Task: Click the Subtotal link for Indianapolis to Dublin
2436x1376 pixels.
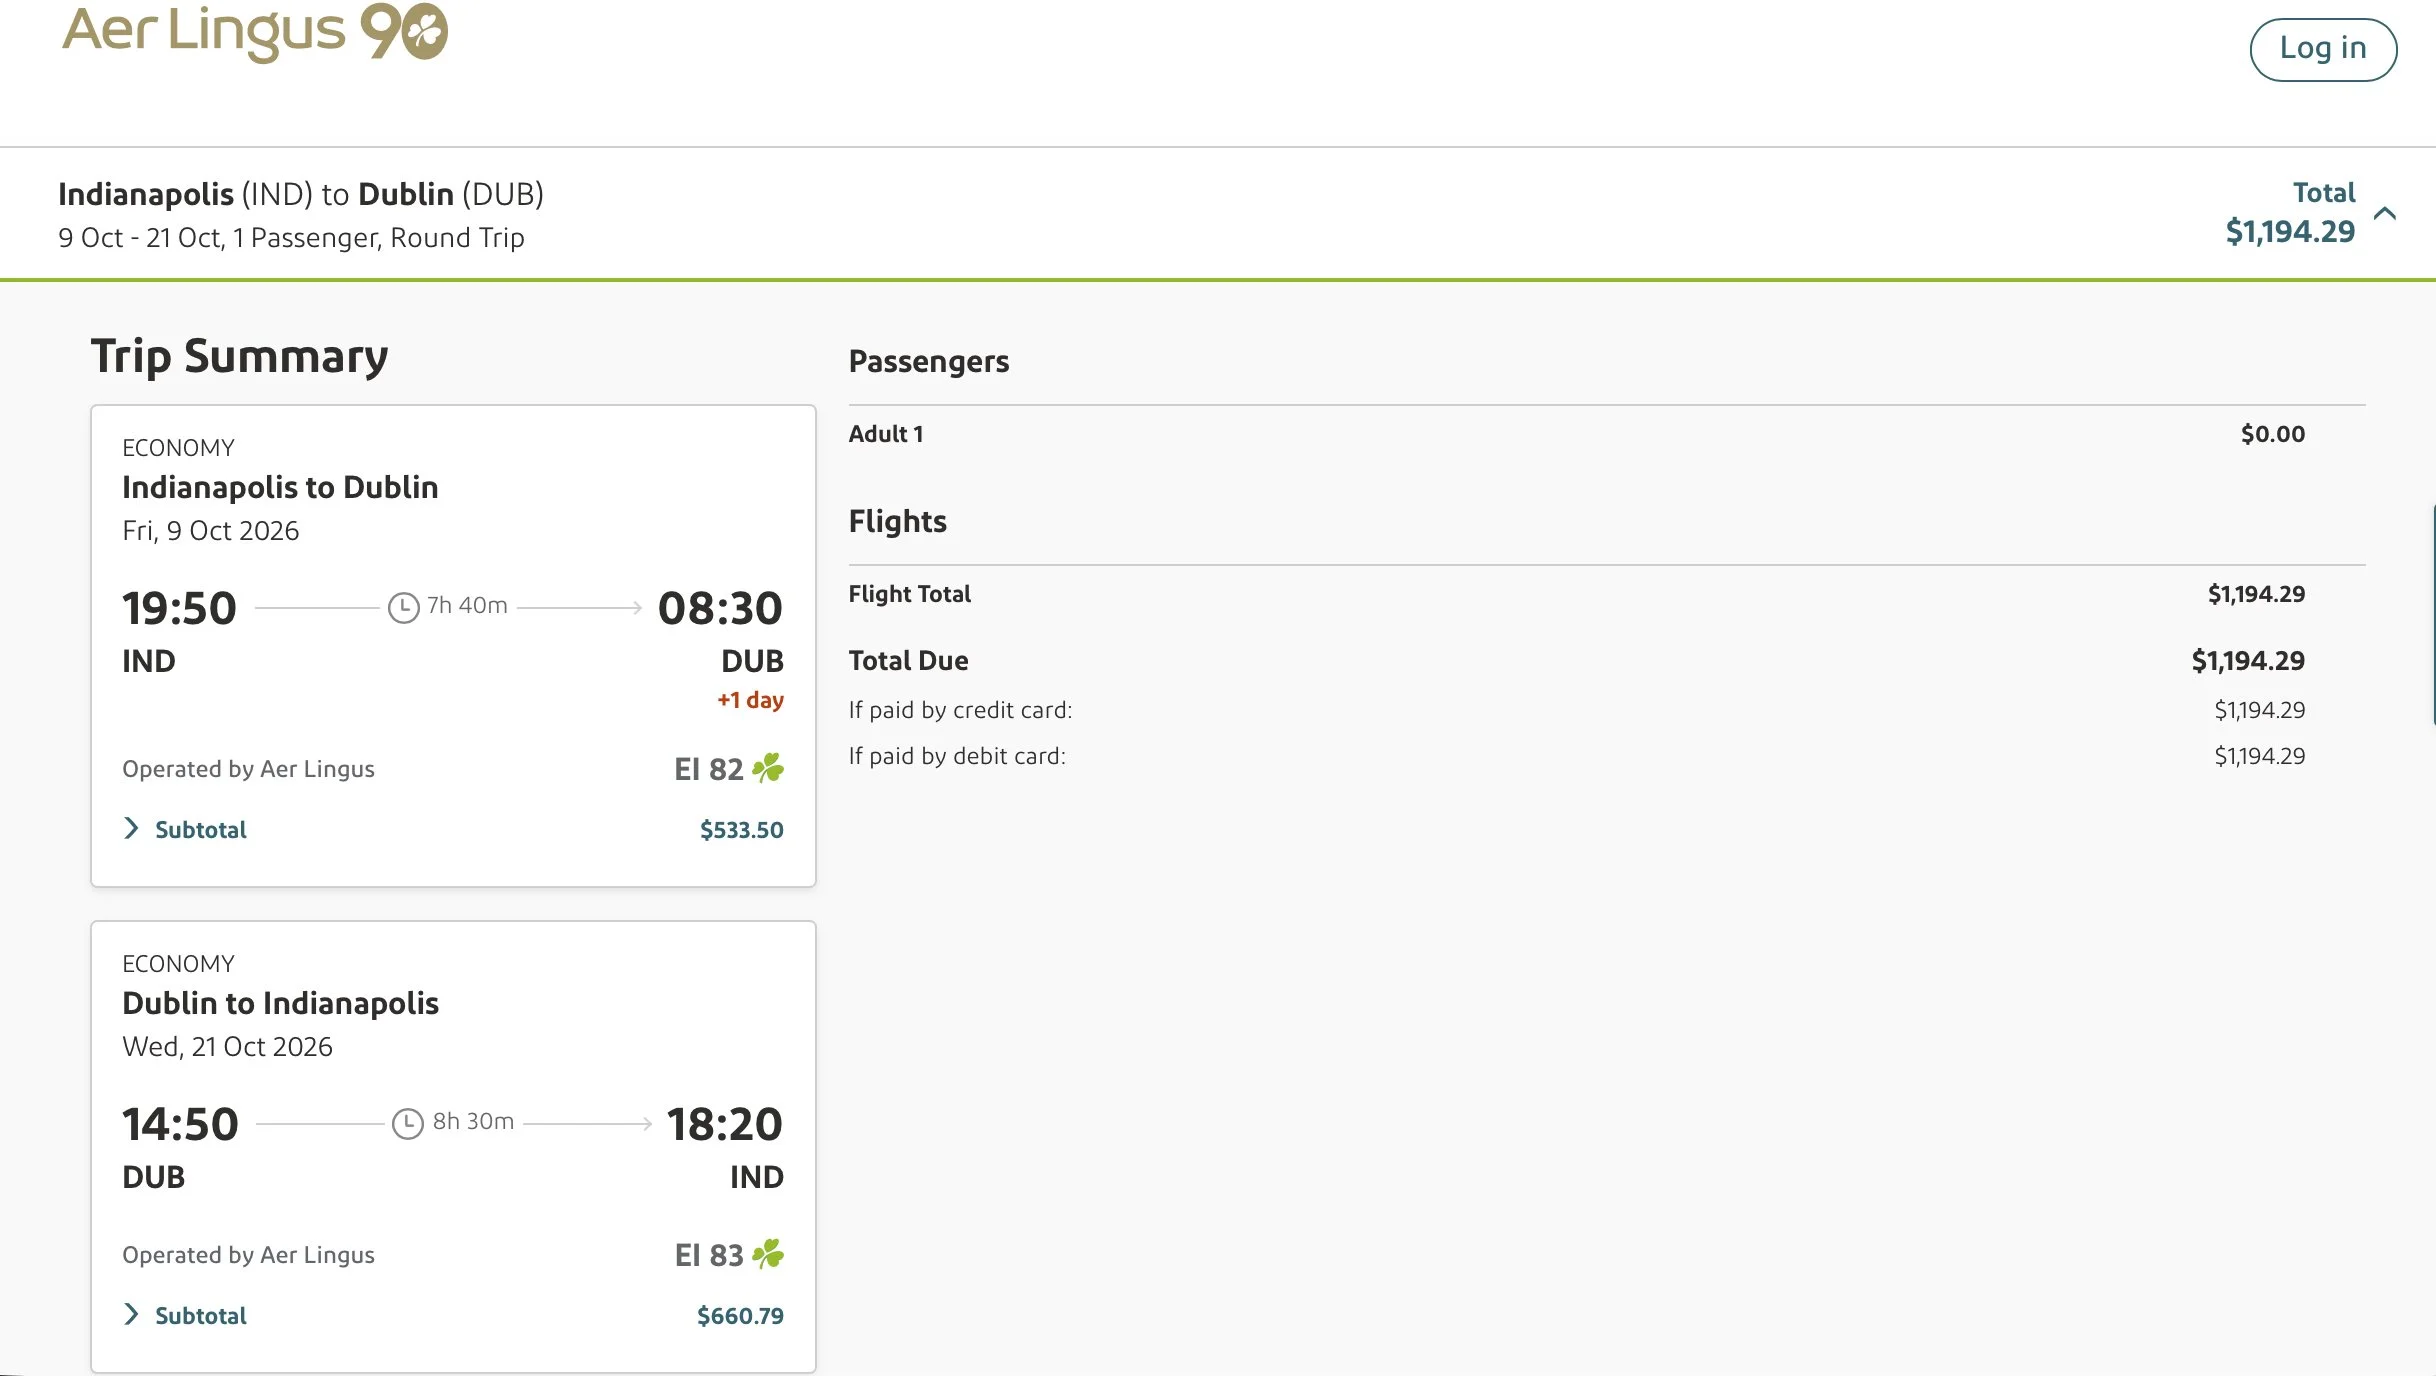Action: 200,830
